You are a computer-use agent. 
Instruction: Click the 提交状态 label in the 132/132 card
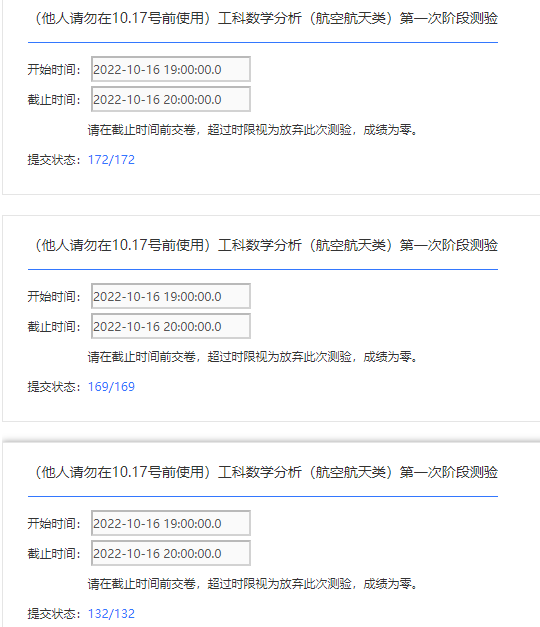click(x=54, y=614)
